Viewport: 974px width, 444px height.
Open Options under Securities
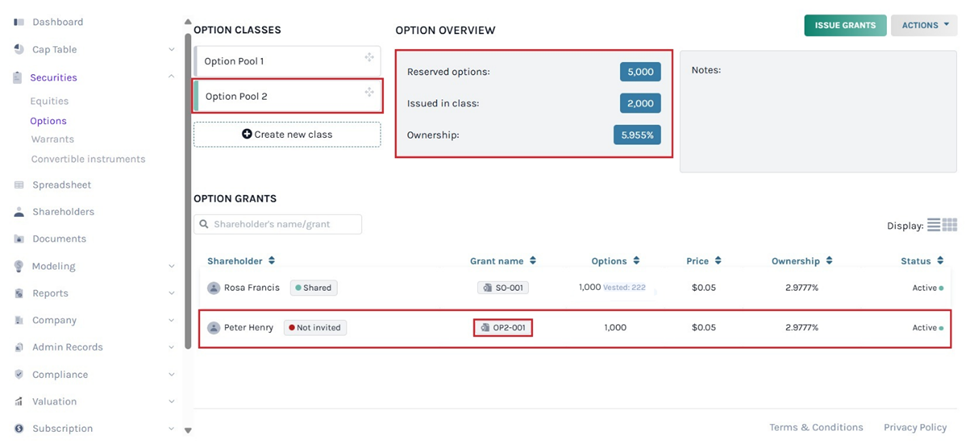[48, 121]
